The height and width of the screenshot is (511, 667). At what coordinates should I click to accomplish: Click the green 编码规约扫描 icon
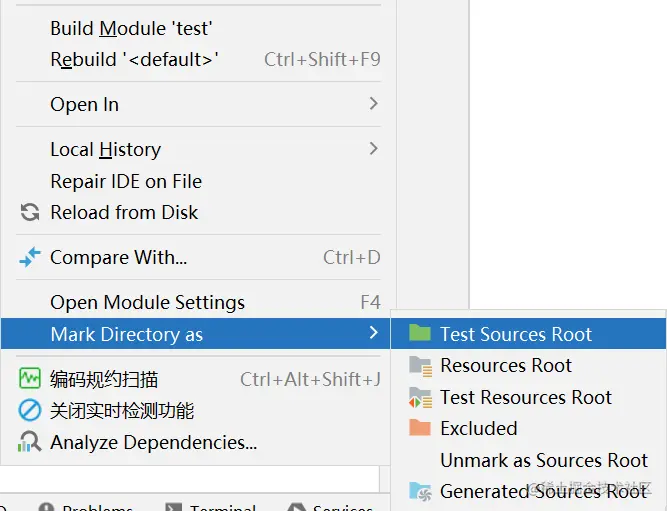click(30, 379)
